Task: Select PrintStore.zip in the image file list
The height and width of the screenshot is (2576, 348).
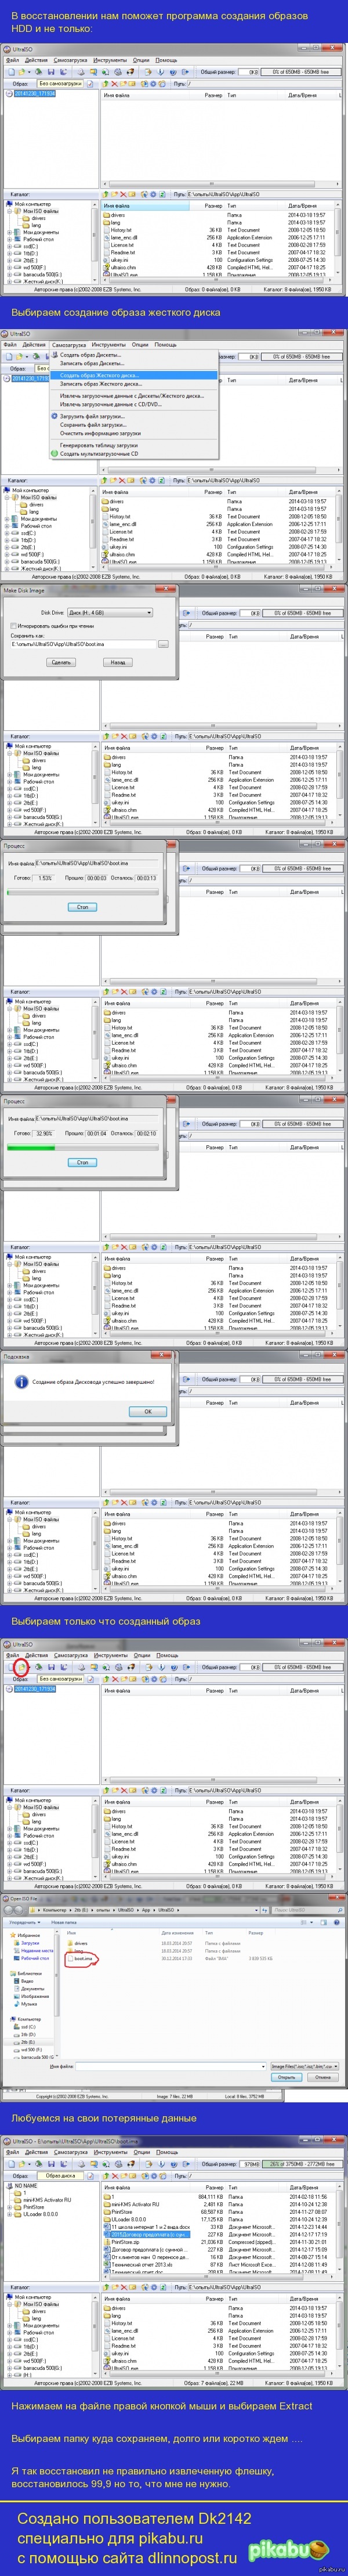Action: [x=125, y=2241]
